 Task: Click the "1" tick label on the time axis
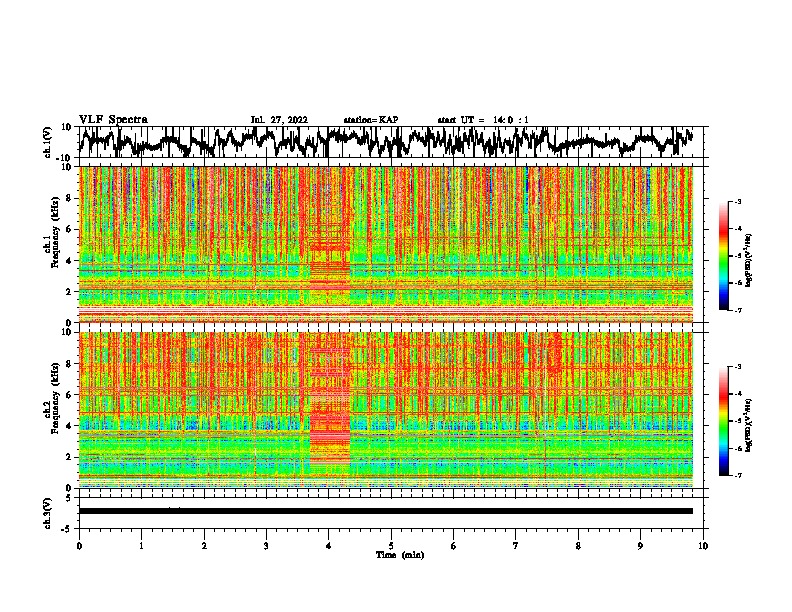(141, 546)
